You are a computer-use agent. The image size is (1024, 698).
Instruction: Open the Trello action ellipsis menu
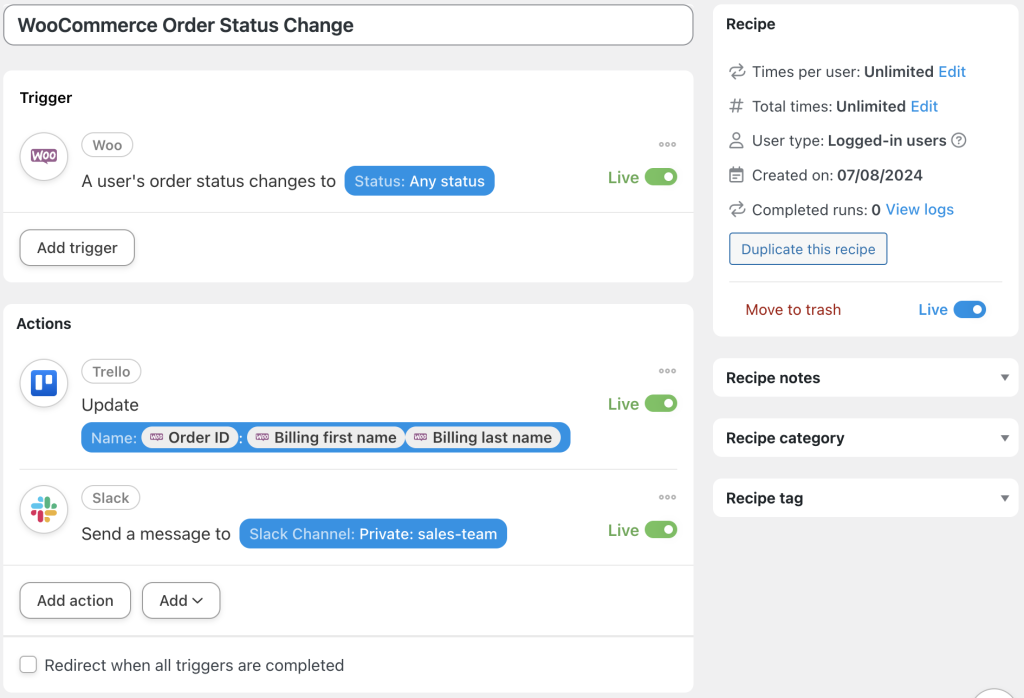tap(667, 371)
